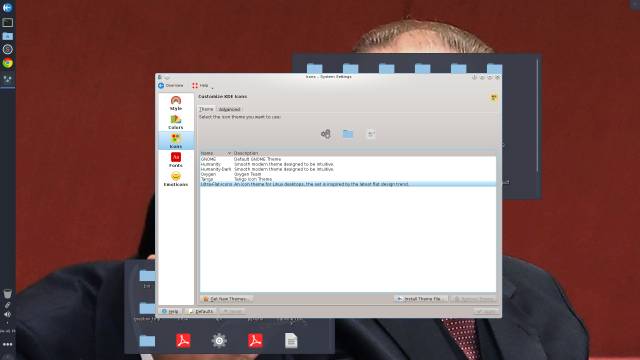Open the Style settings module

coord(176,103)
